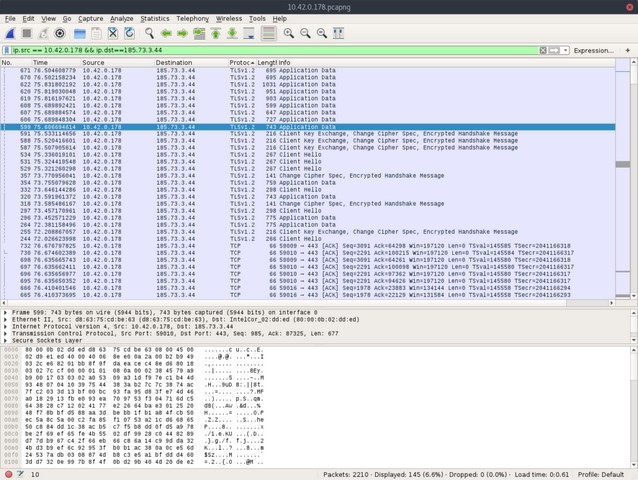Viewport: 638px width, 480px height.
Task: Click the packet list vertical scrollbar
Action: click(632, 180)
